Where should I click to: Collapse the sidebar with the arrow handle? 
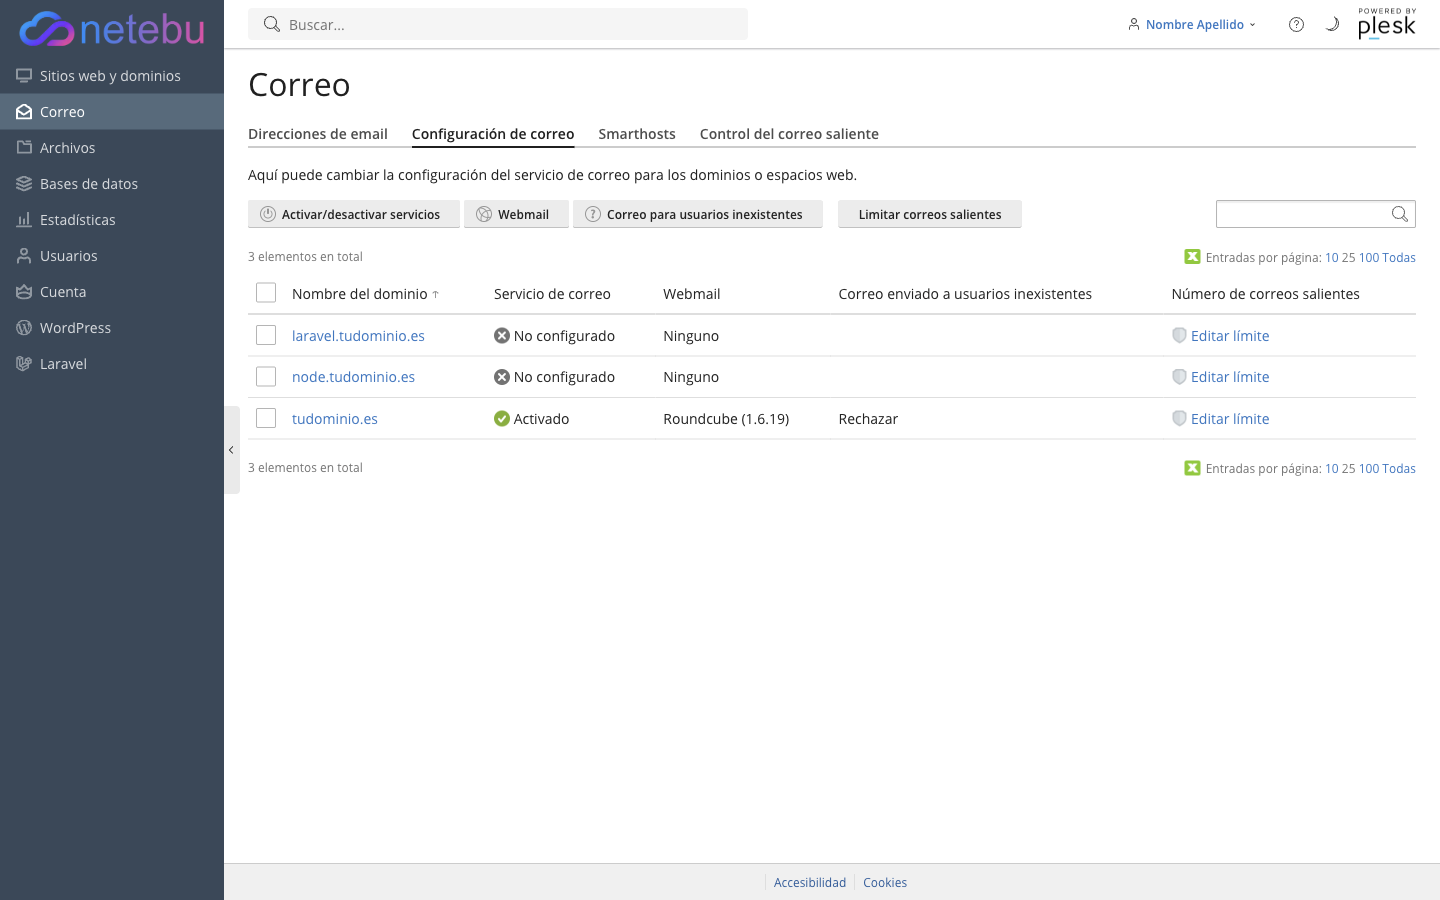[x=231, y=450]
